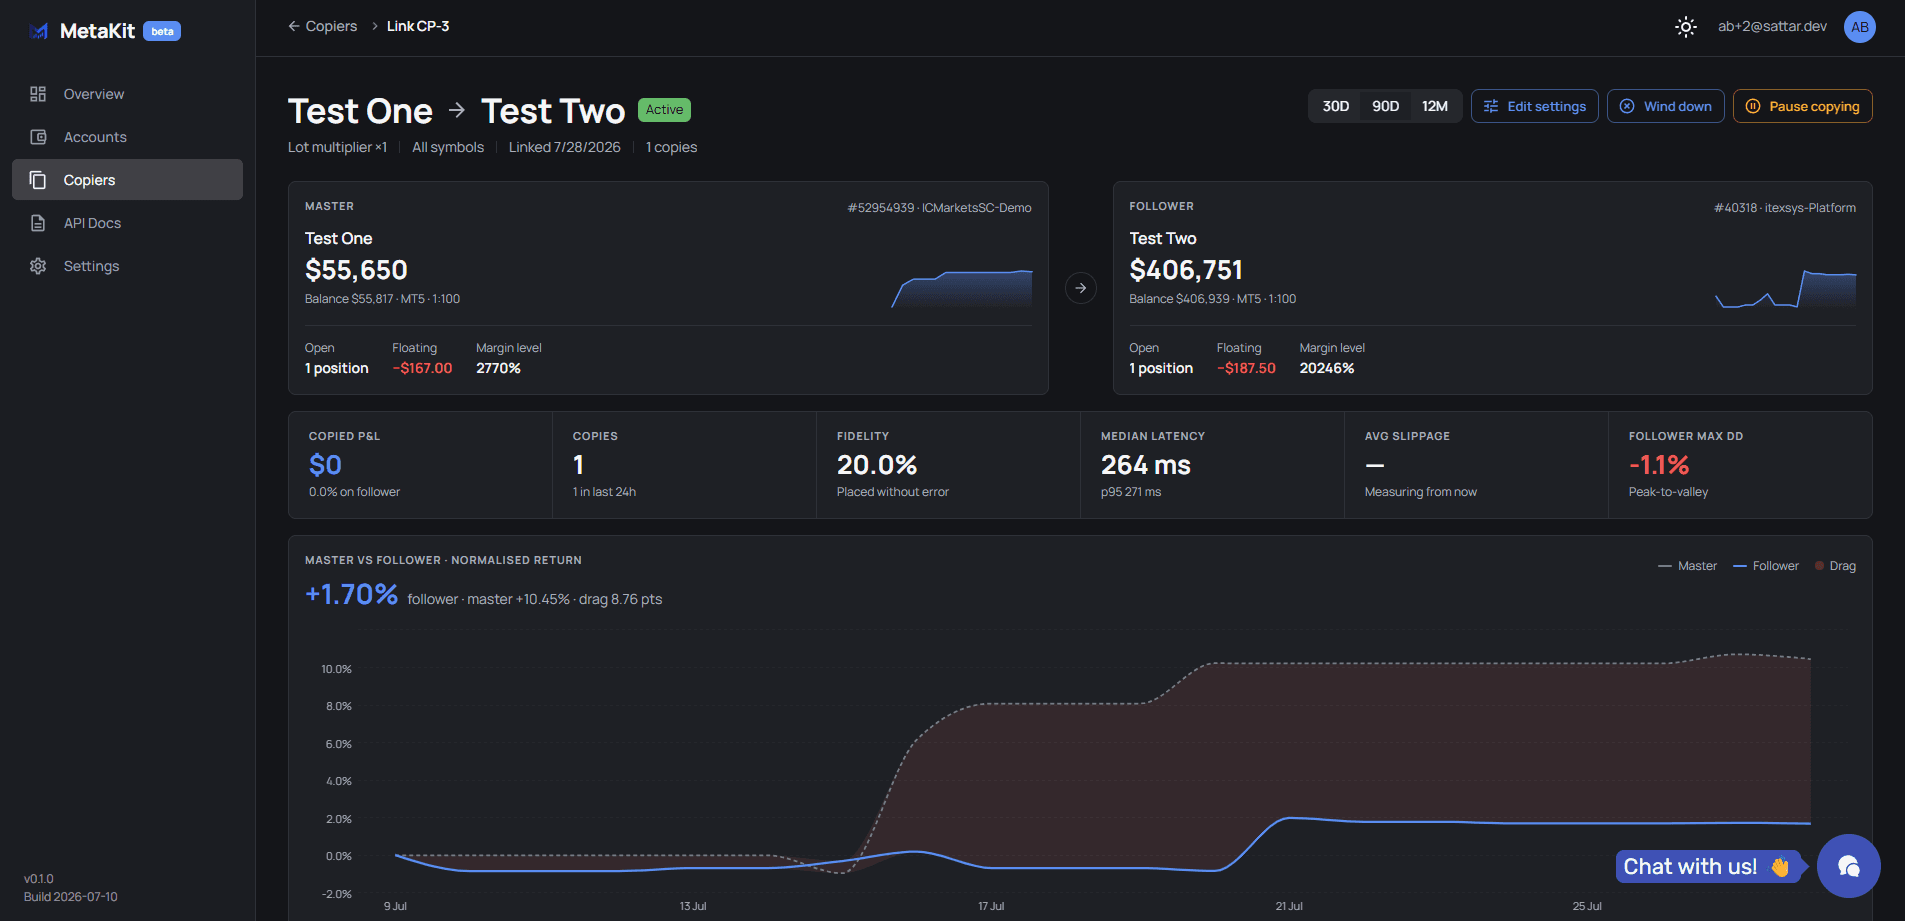Toggle light theme with sun icon
This screenshot has height=921, width=1905.
click(x=1686, y=27)
